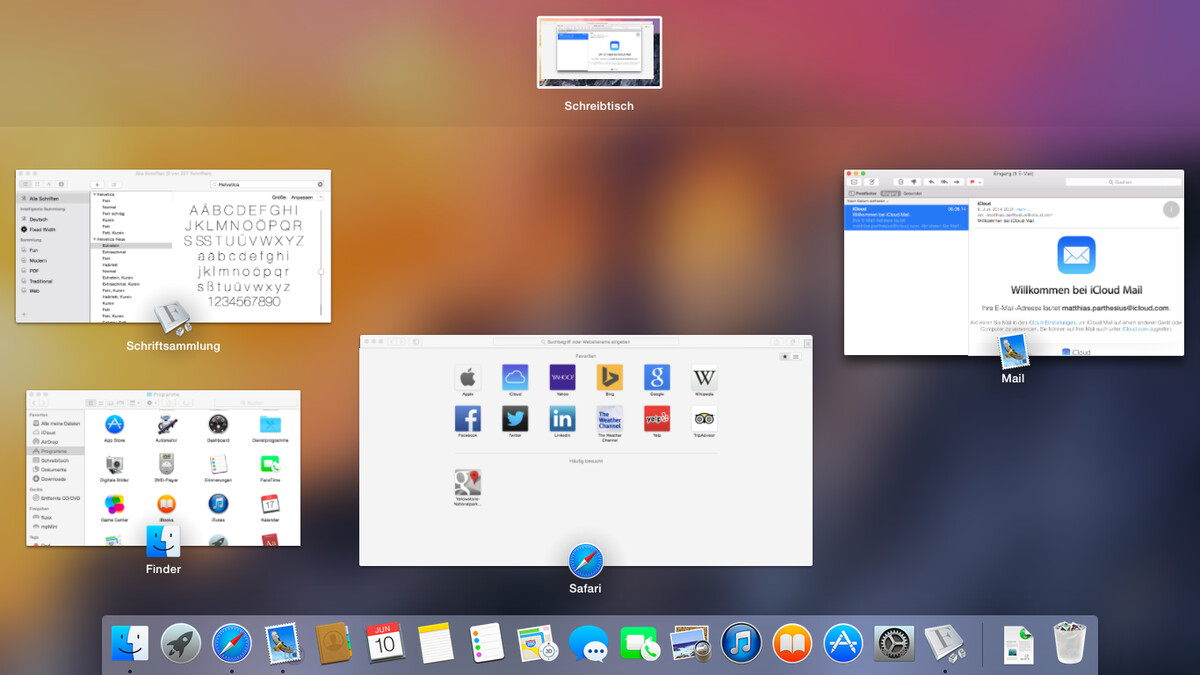
Task: Open the Yelp favorite in Safari
Action: point(656,418)
